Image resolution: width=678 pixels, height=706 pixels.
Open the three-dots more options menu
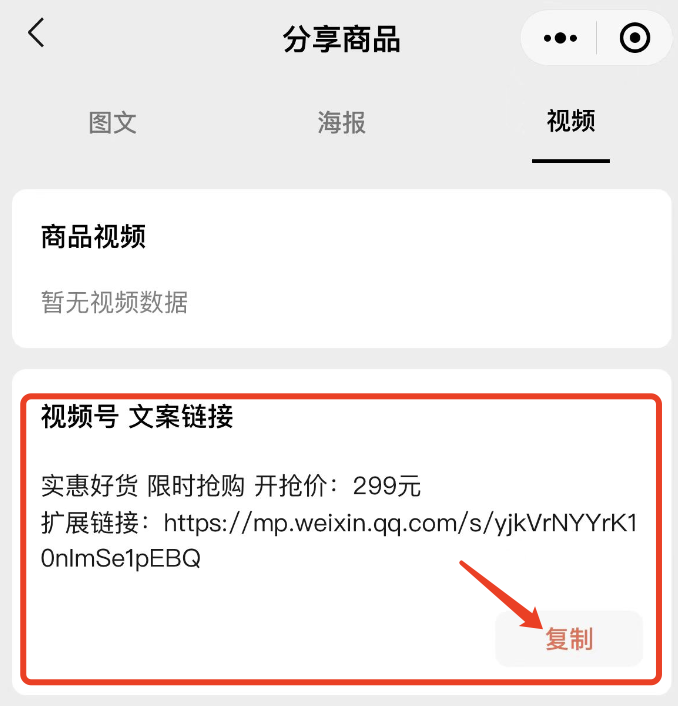(560, 38)
